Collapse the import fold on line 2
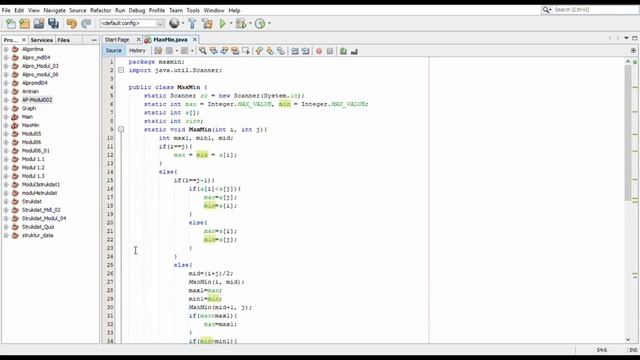640x360 pixels. click(x=121, y=70)
